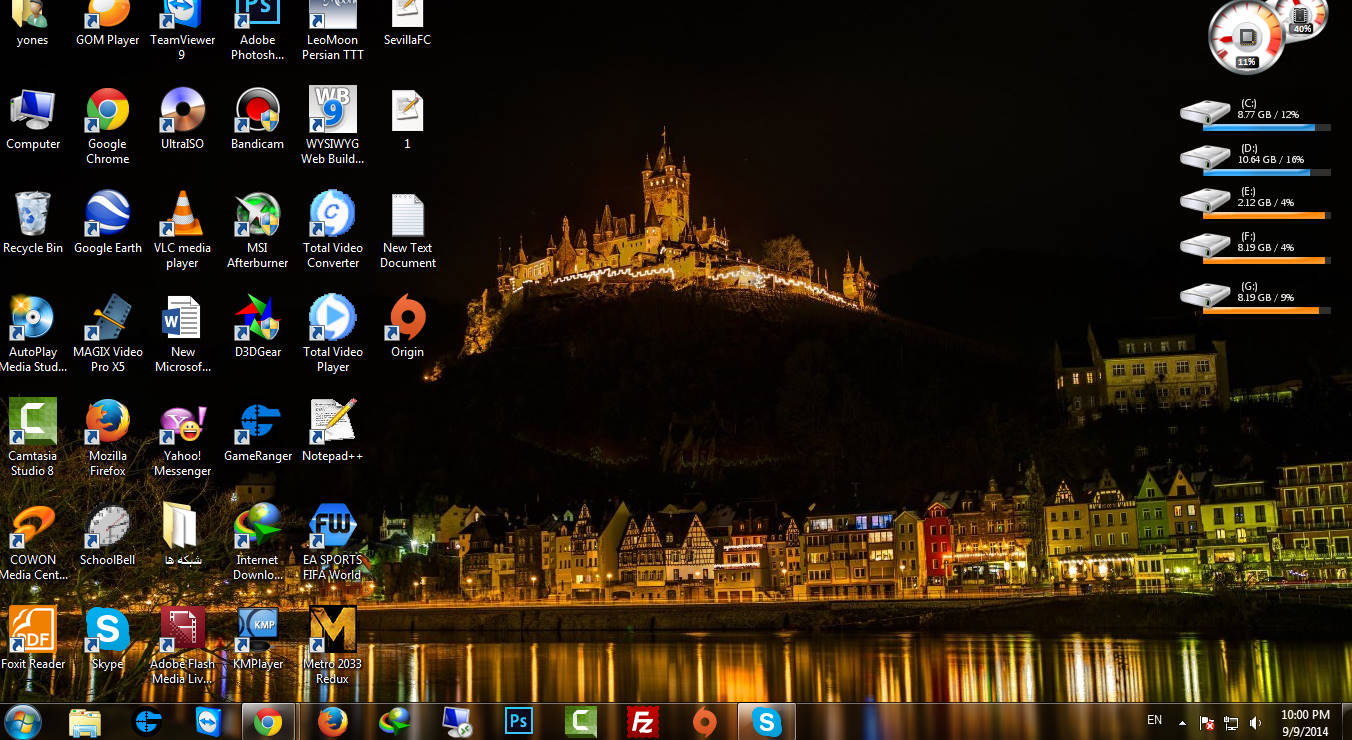The width and height of the screenshot is (1352, 740).
Task: Select the EA SPORTS FIFA World shortcut
Action: (333, 542)
